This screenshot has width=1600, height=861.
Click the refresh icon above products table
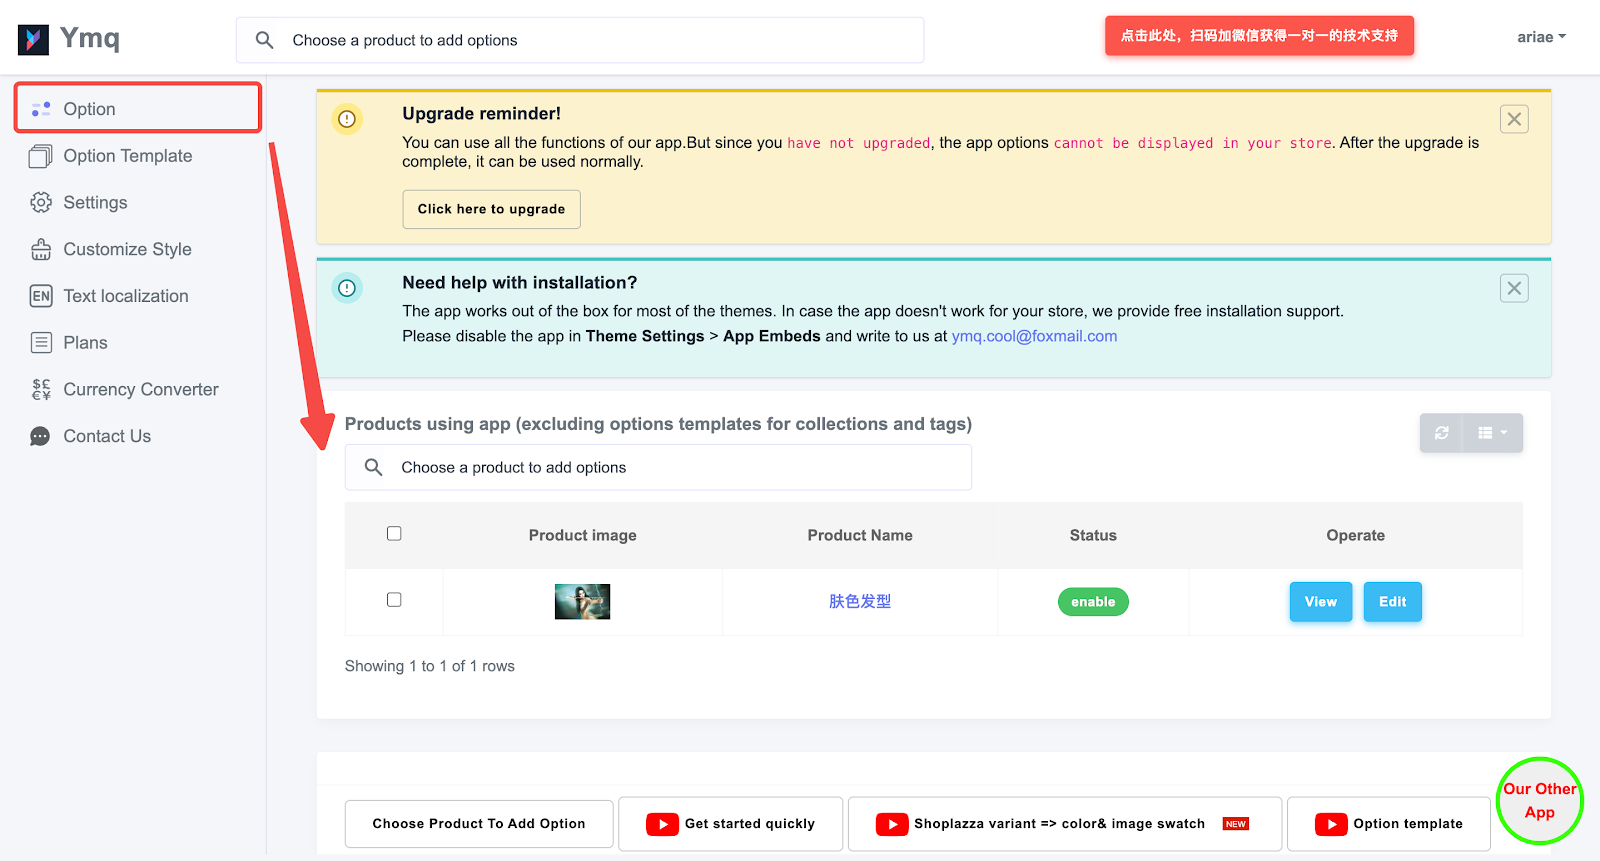click(1441, 433)
